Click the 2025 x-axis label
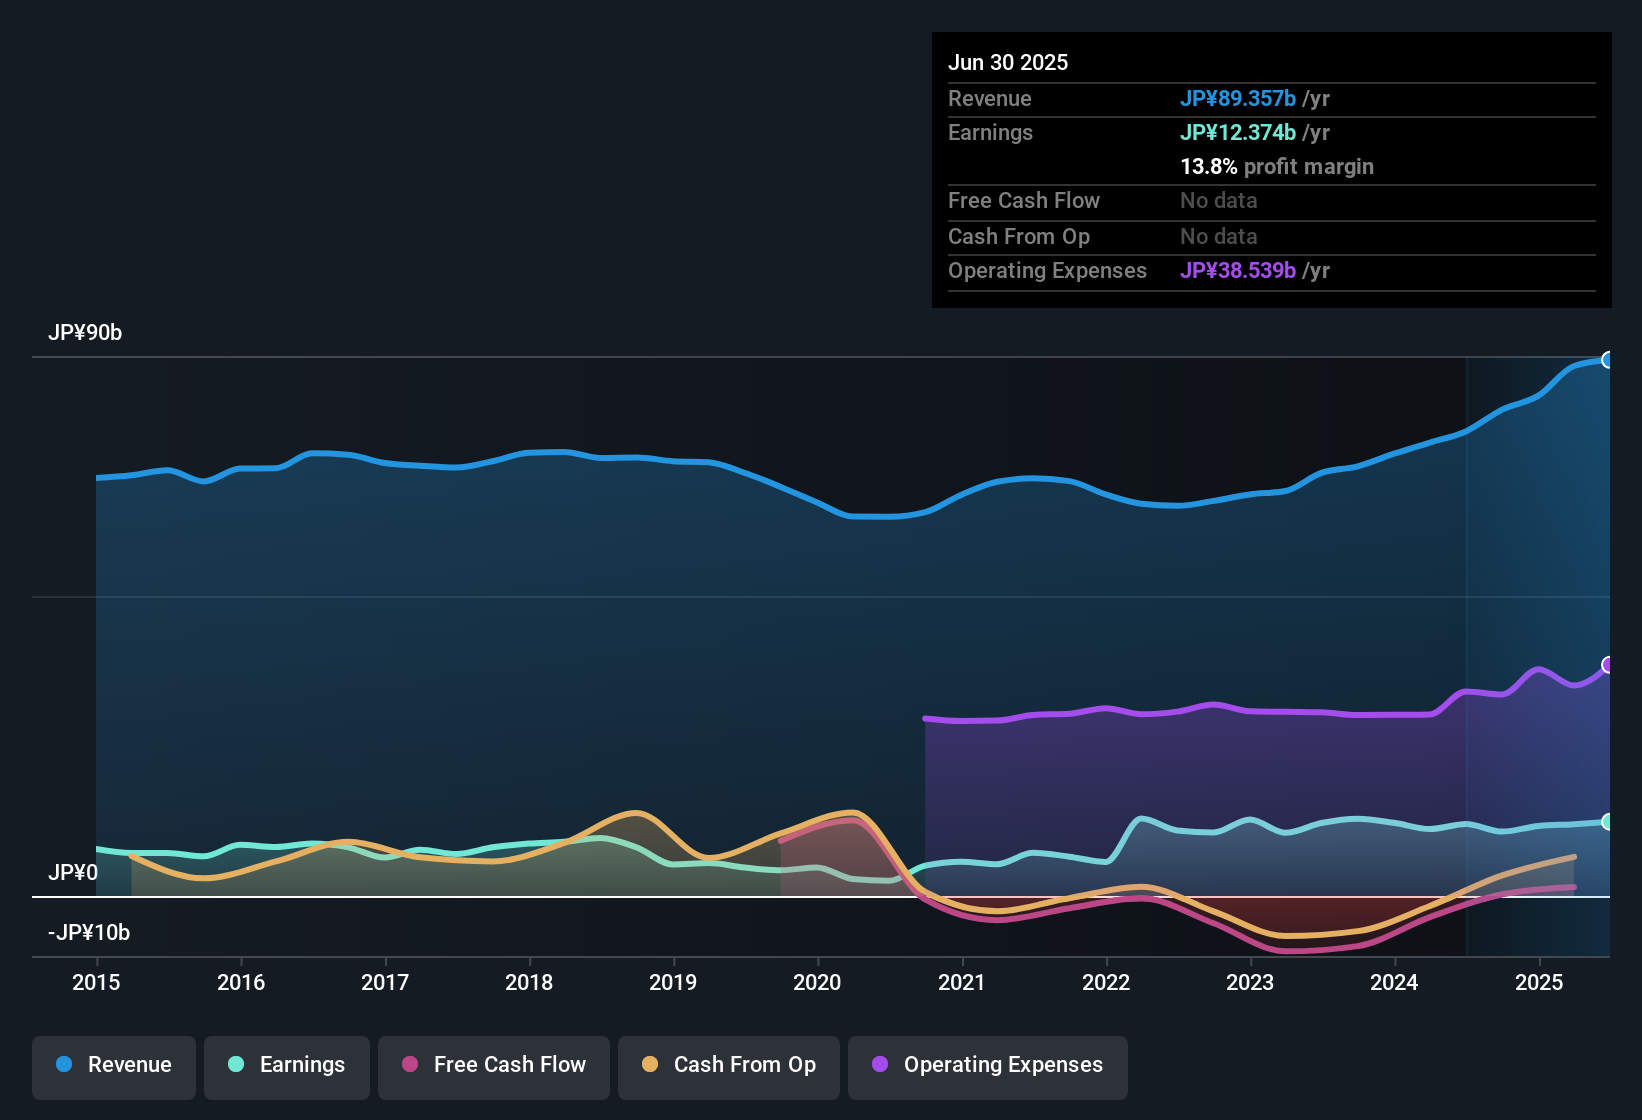Image resolution: width=1642 pixels, height=1120 pixels. (1539, 983)
